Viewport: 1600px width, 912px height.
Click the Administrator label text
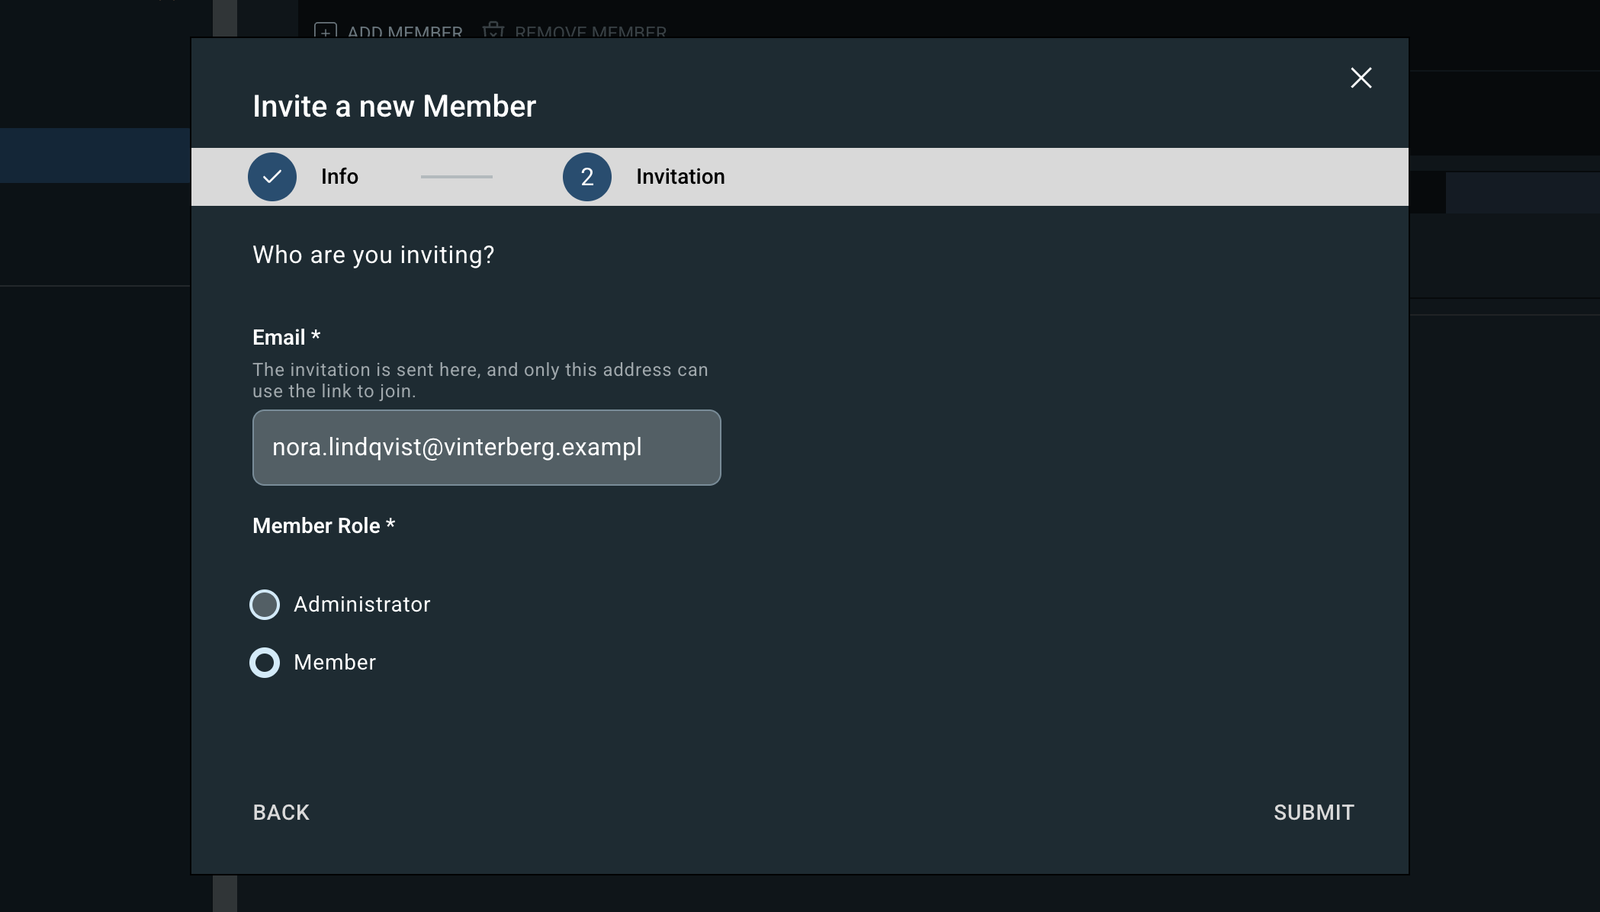point(362,604)
